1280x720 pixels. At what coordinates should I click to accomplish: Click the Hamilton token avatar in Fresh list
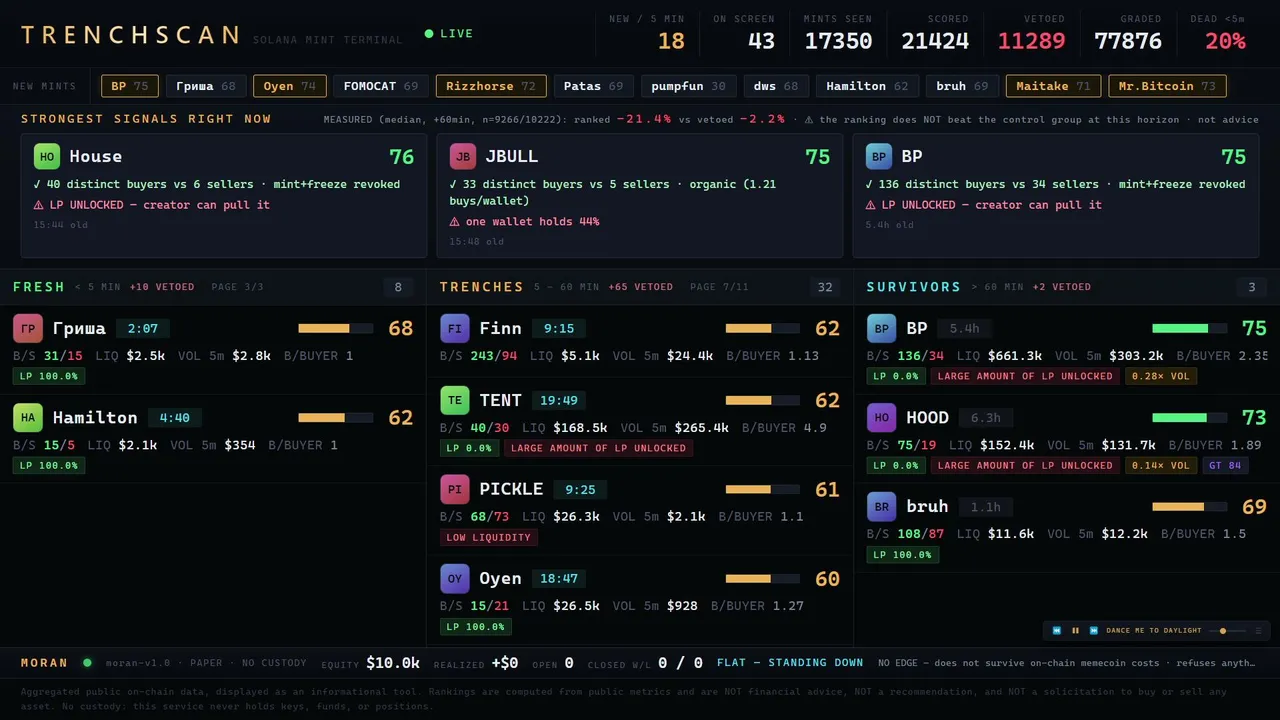point(28,417)
